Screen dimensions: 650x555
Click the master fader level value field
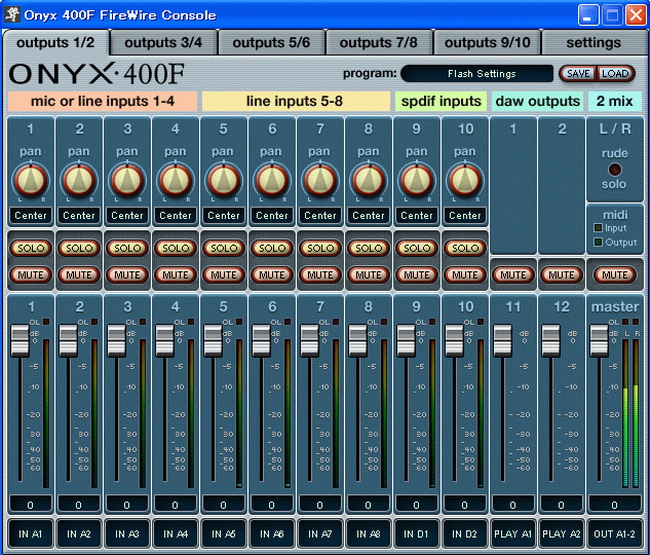pos(614,504)
